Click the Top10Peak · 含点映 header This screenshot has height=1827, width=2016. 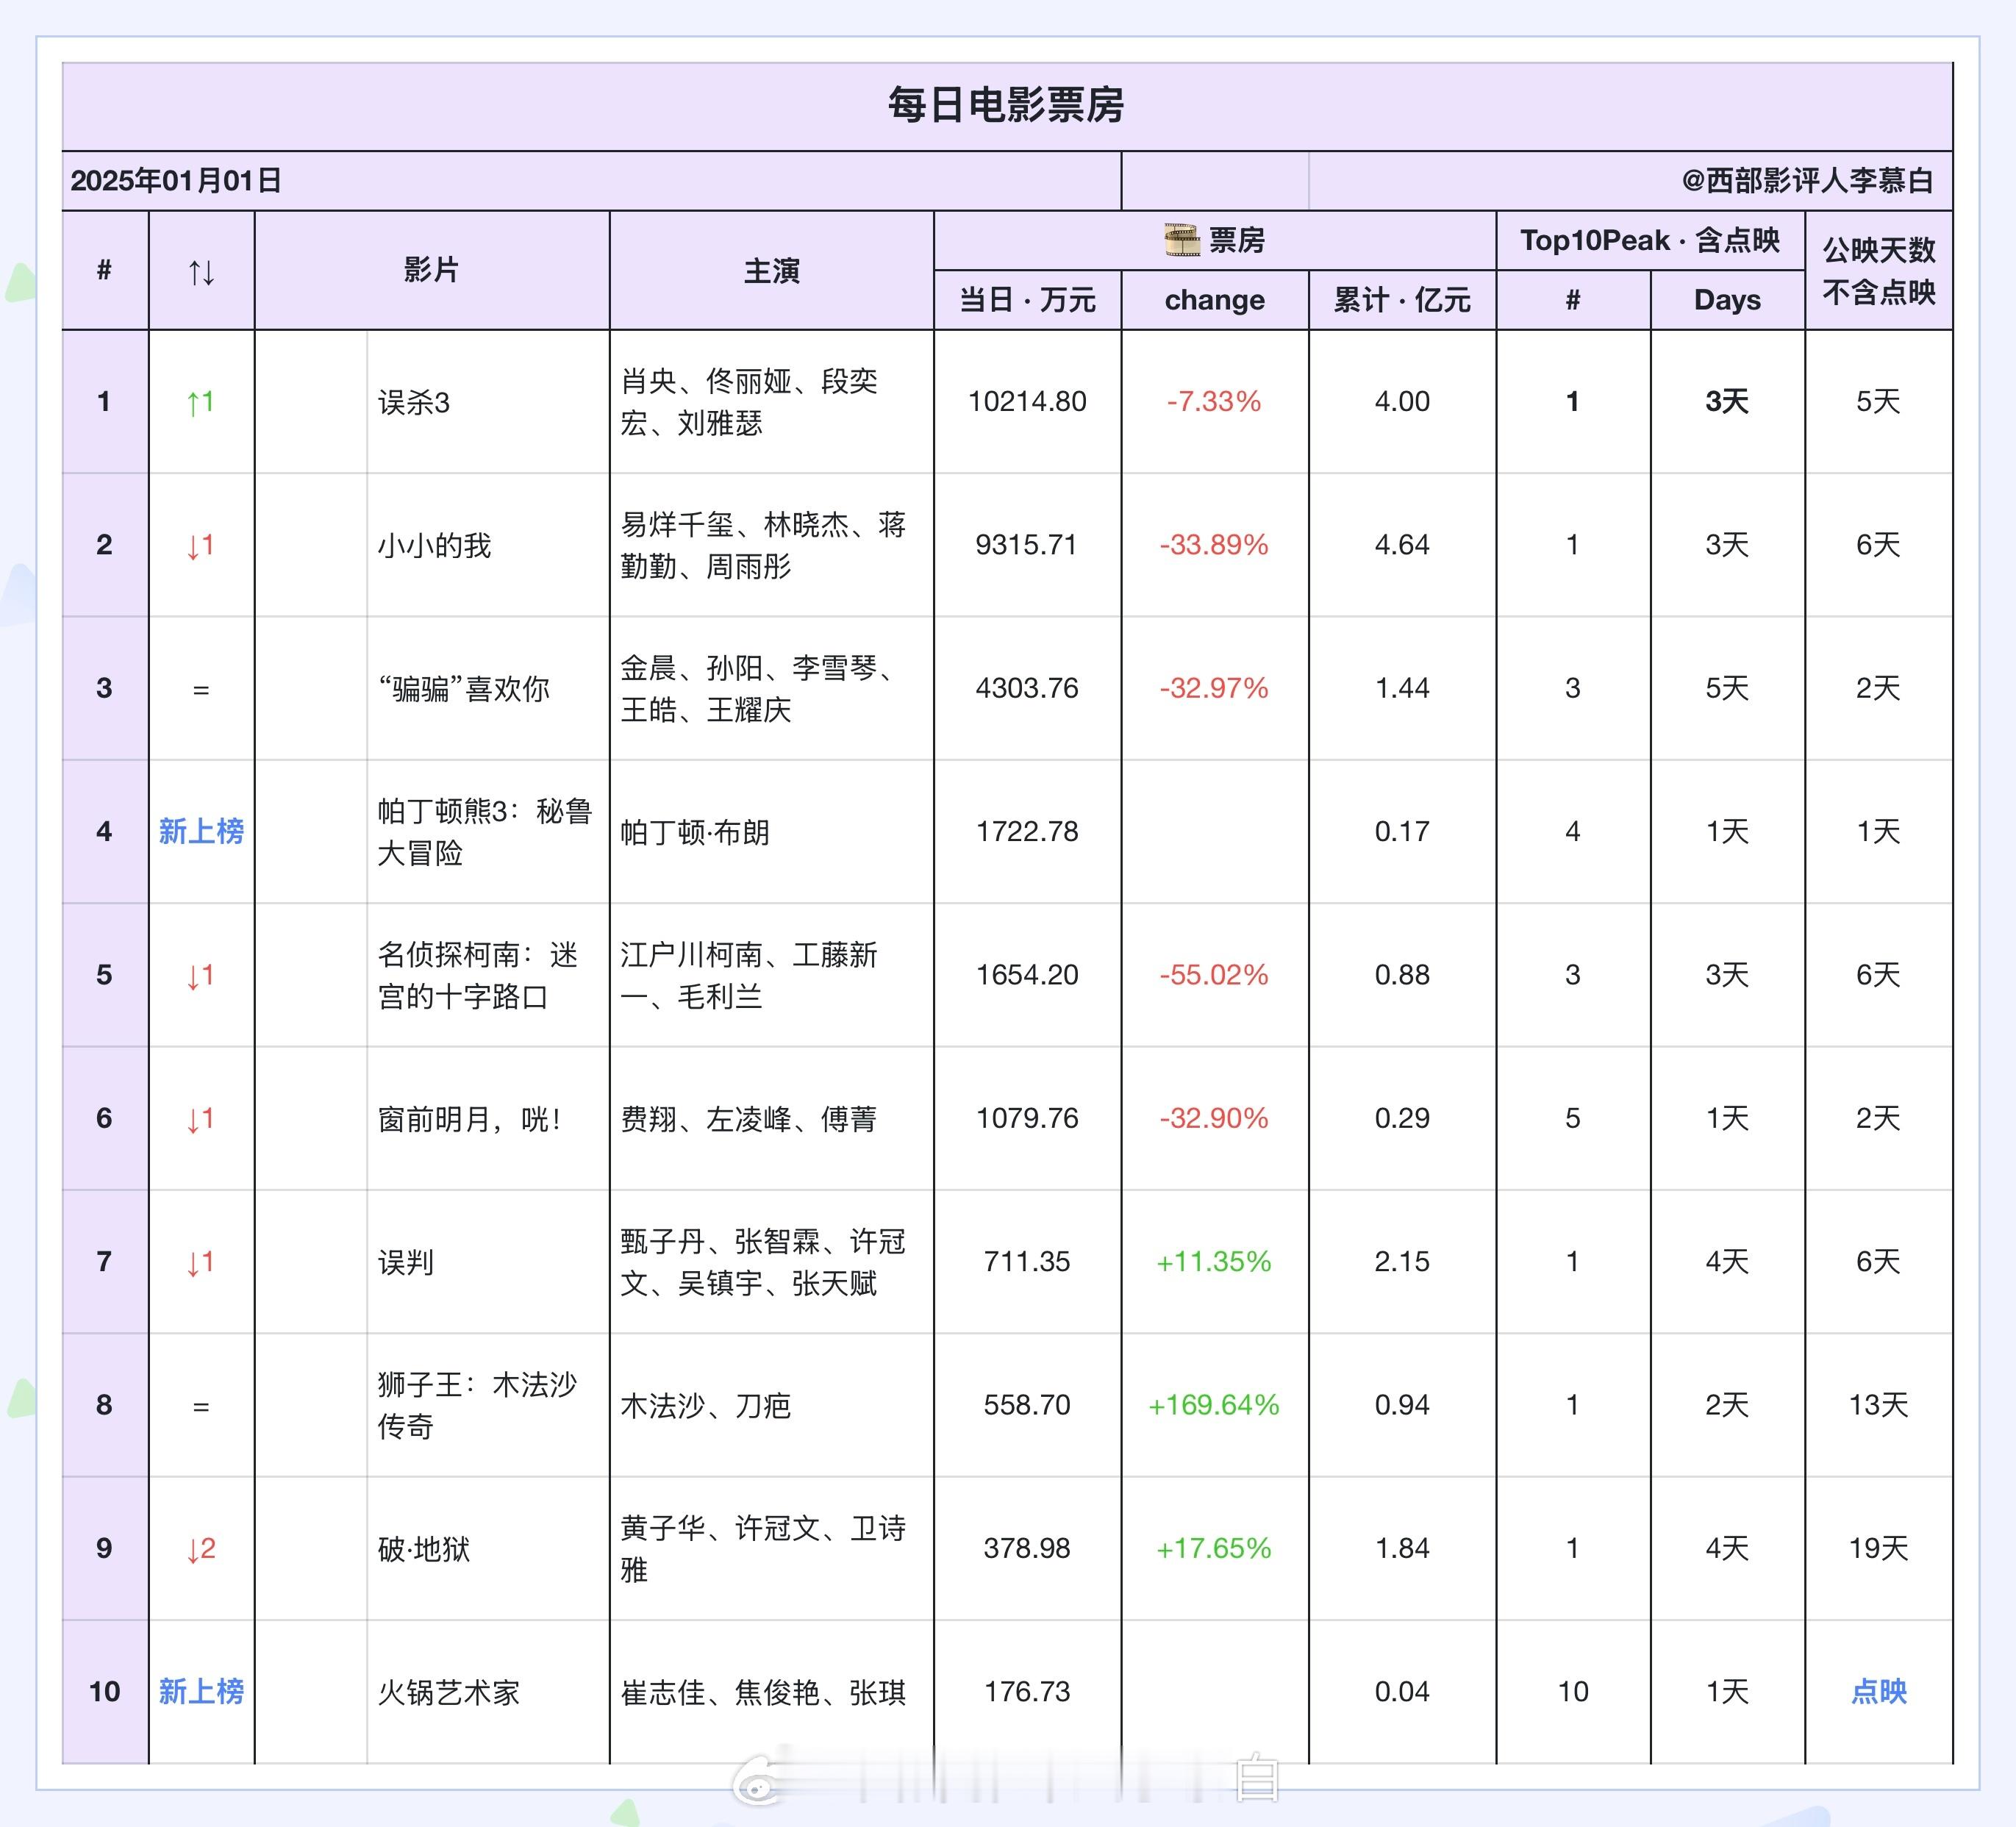(x=1650, y=240)
